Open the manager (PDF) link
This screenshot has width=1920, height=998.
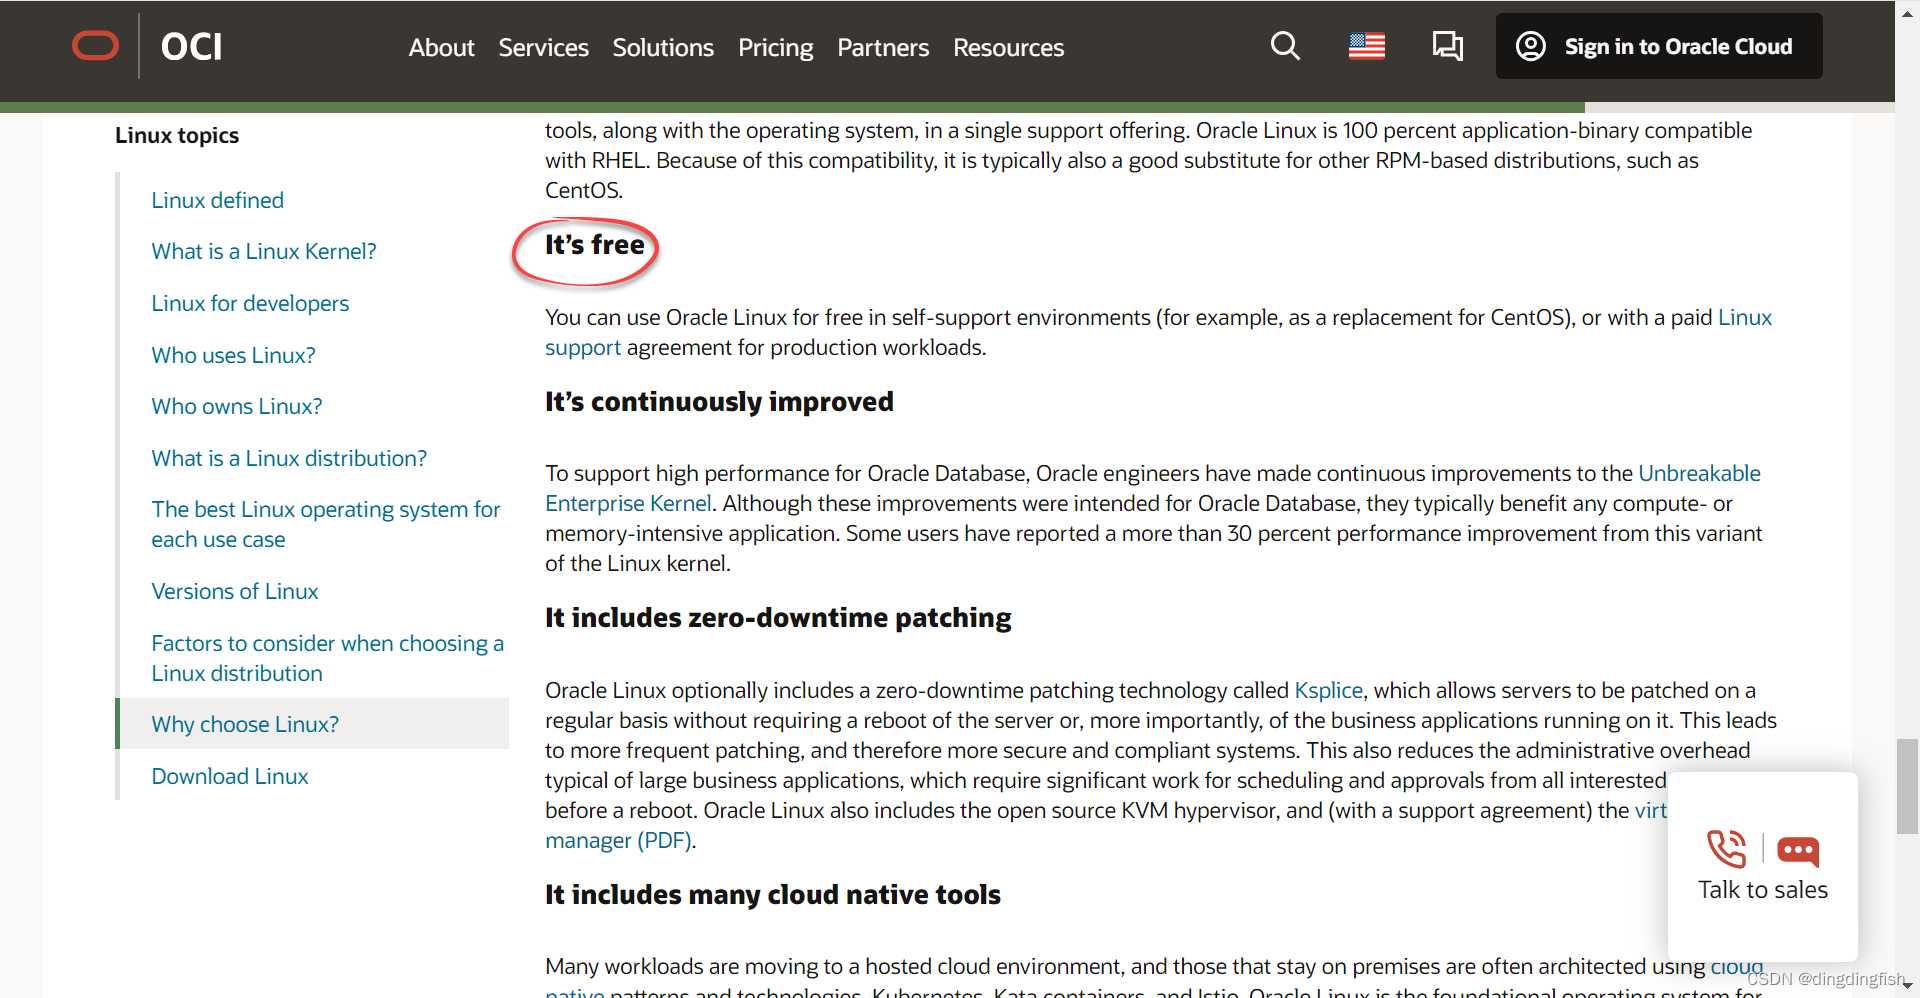click(618, 840)
